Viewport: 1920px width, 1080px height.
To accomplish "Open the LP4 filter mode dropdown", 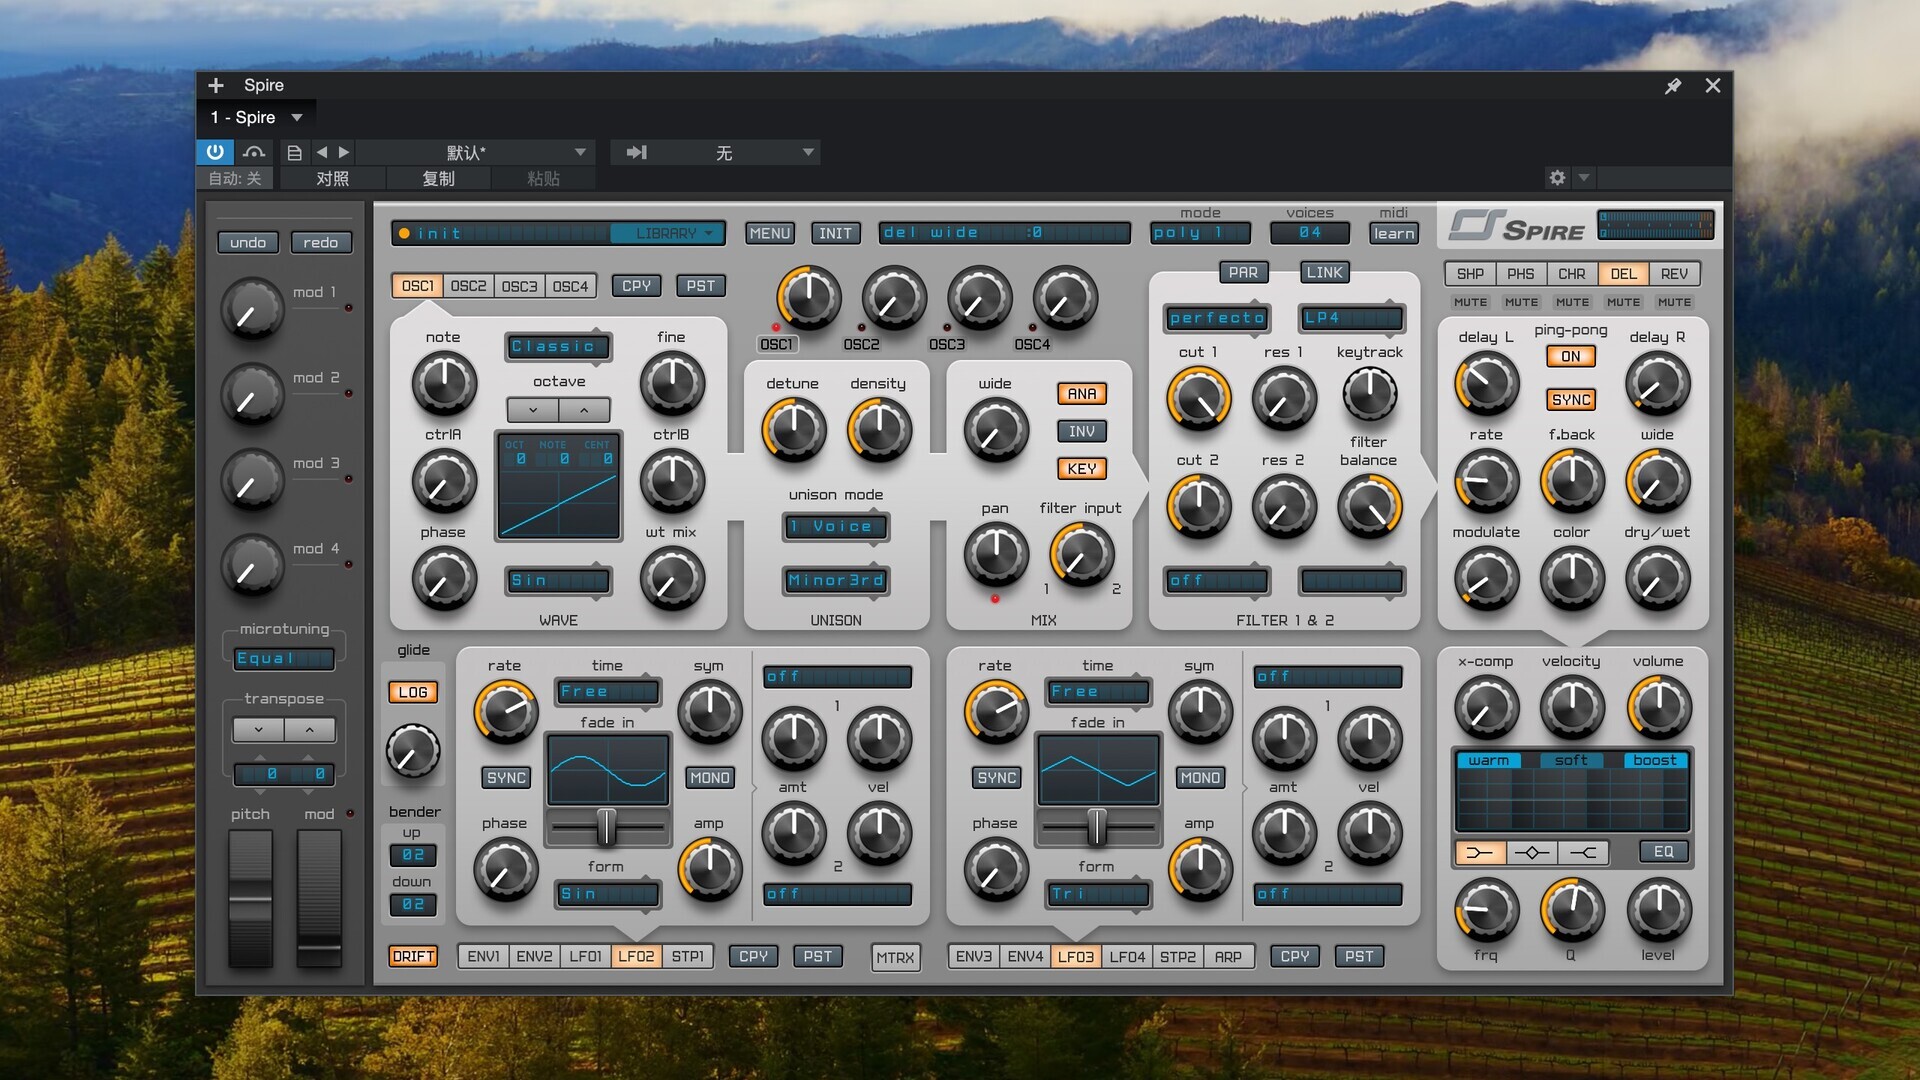I will (x=1351, y=318).
